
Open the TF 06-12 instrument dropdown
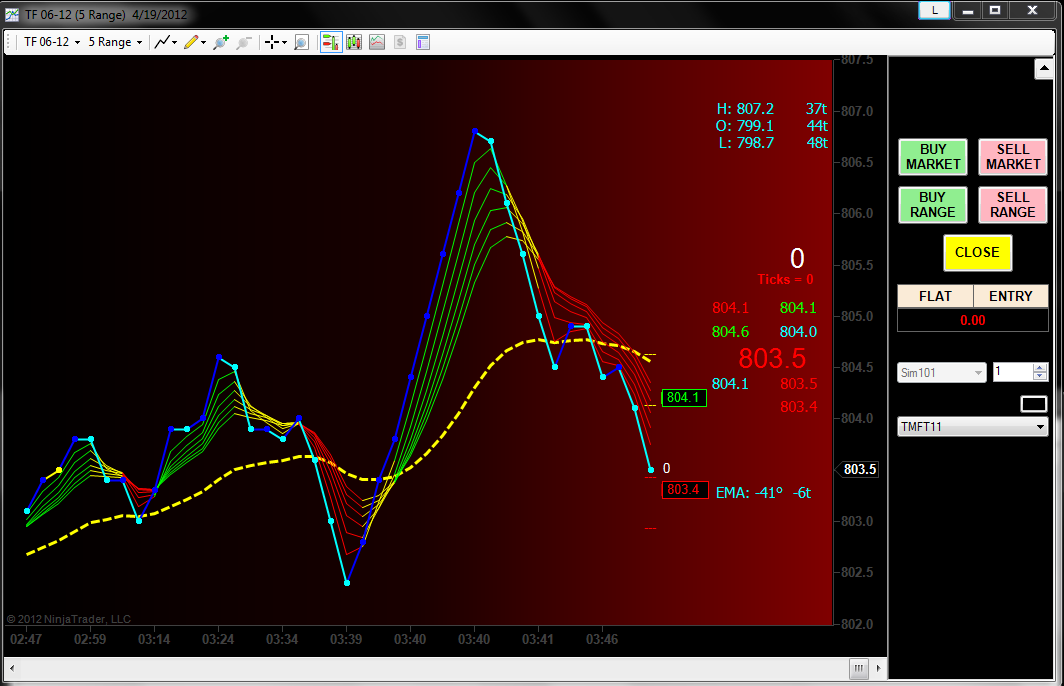pyautogui.click(x=52, y=42)
